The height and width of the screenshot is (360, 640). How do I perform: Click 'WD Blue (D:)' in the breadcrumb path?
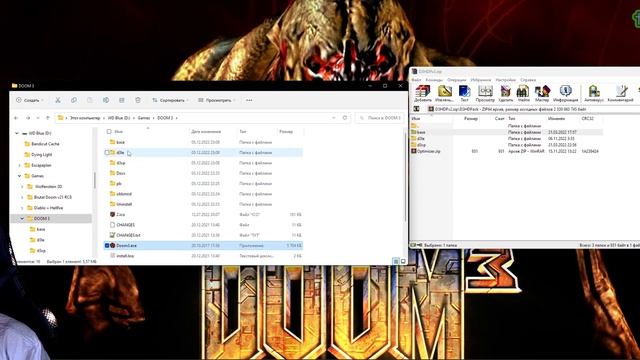(x=119, y=118)
